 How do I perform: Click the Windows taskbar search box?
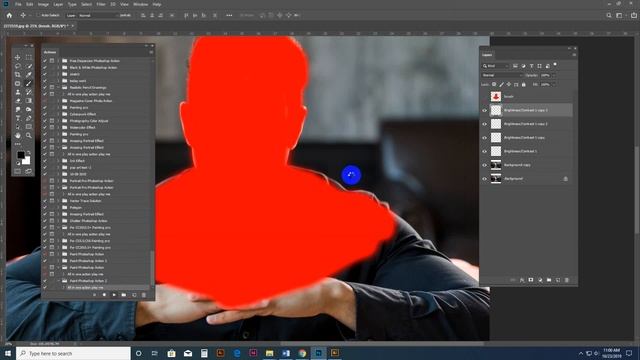[73, 353]
